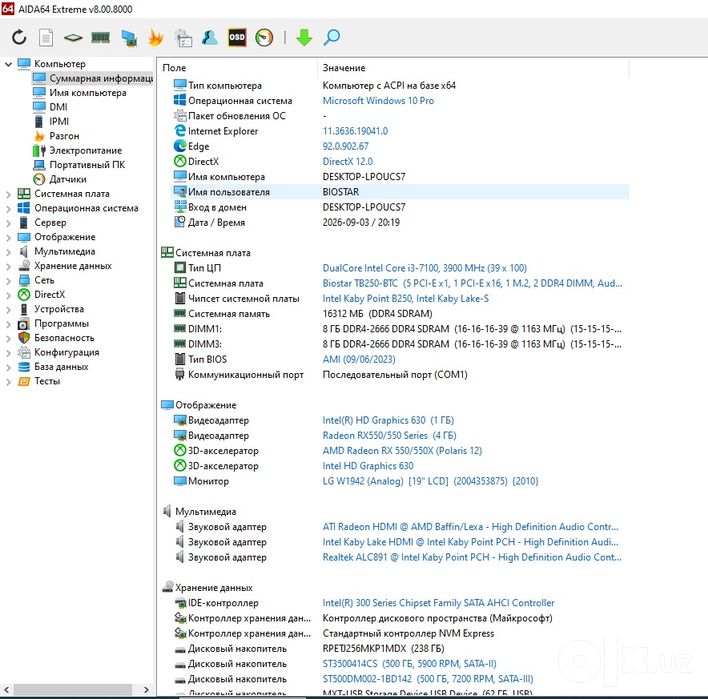
Task: Click the memory module toolbar icon
Action: point(100,37)
